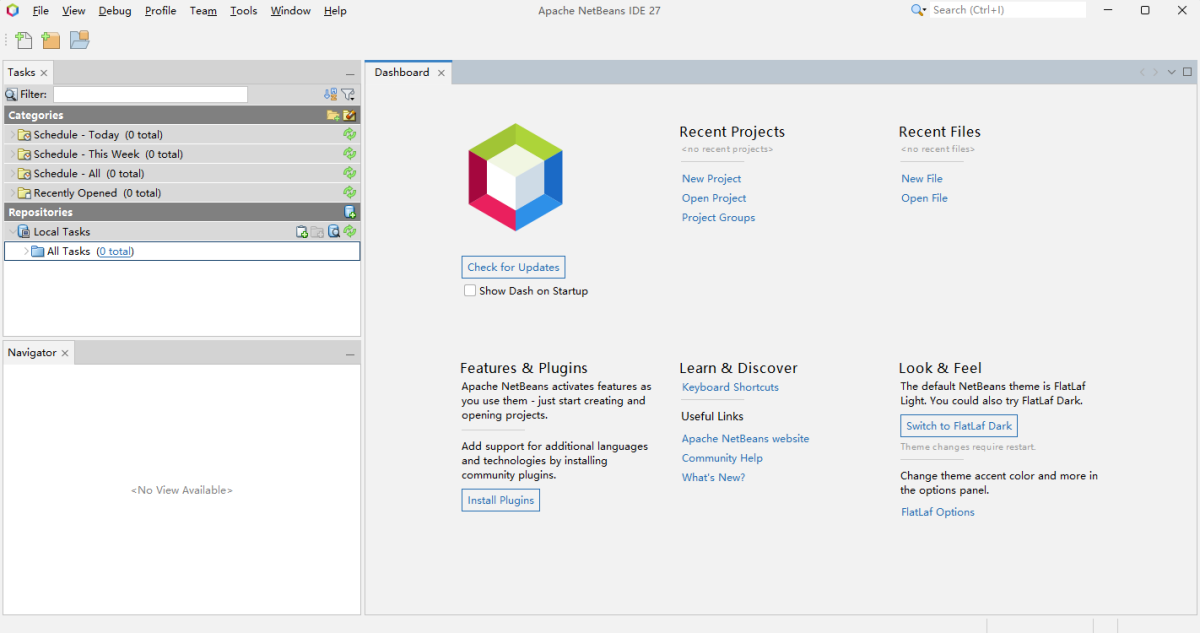Click the add repository icon in Repositories header

tap(349, 212)
